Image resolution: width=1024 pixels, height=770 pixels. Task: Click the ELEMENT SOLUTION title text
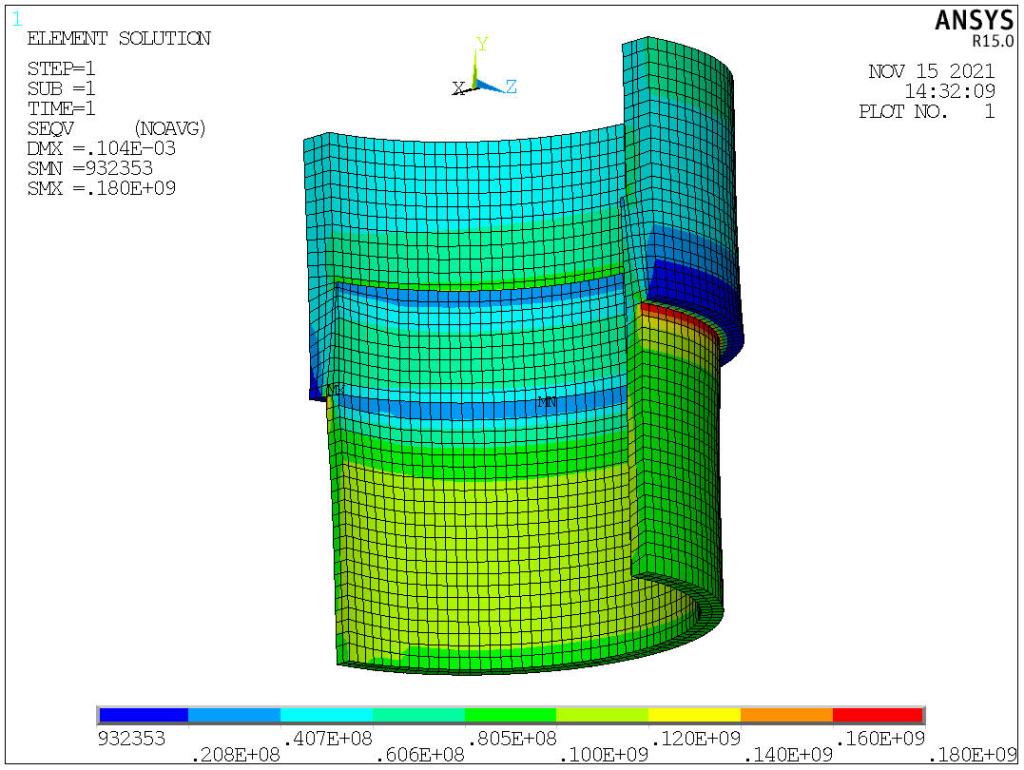coord(118,39)
